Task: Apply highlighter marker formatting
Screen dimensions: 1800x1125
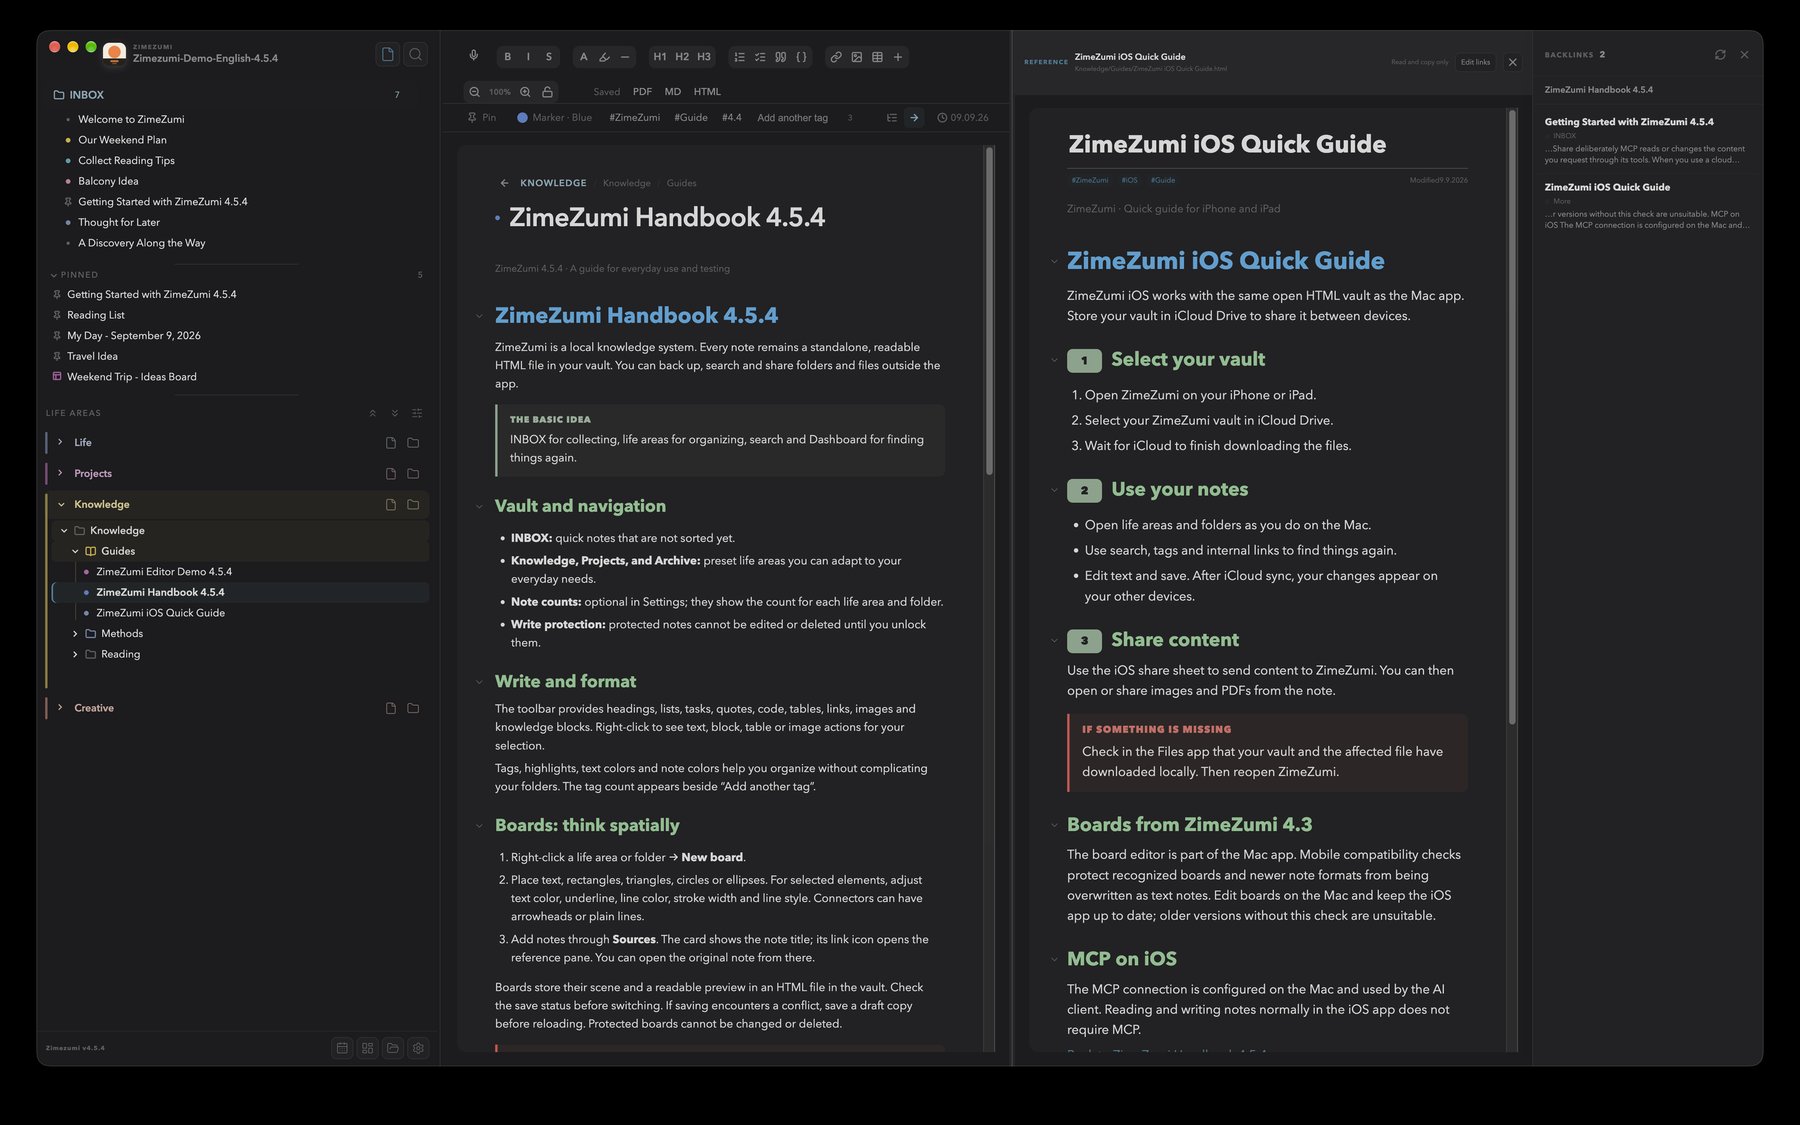Action: coord(604,57)
